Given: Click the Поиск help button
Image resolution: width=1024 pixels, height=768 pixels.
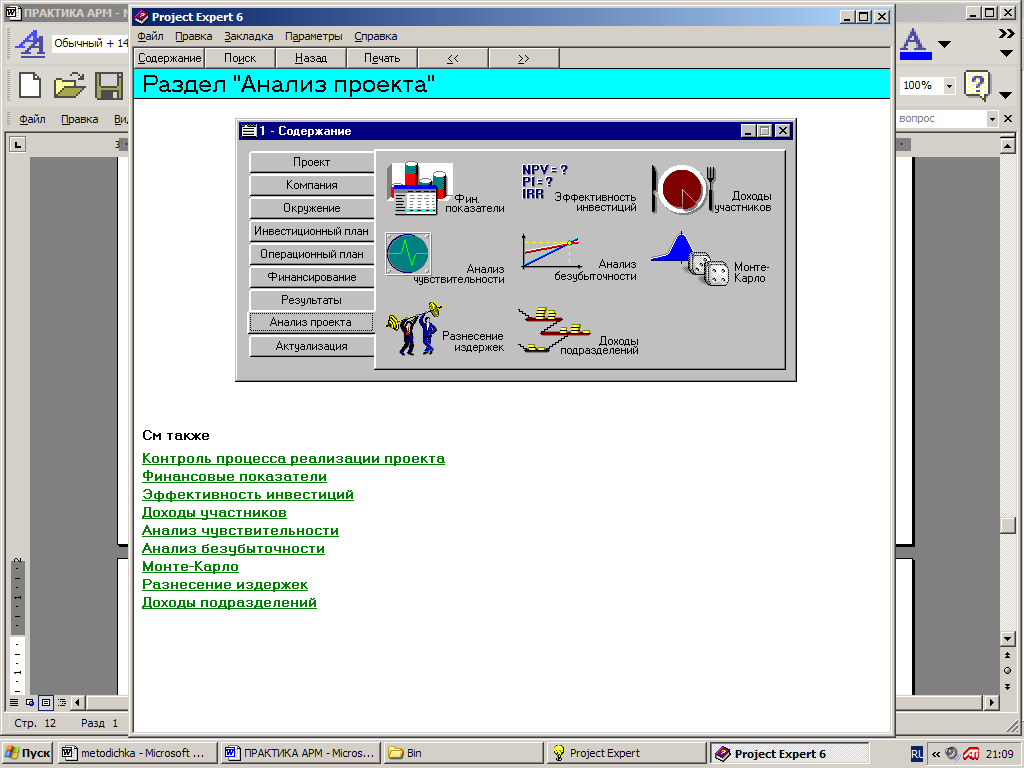Looking at the screenshot, I should coord(240,58).
